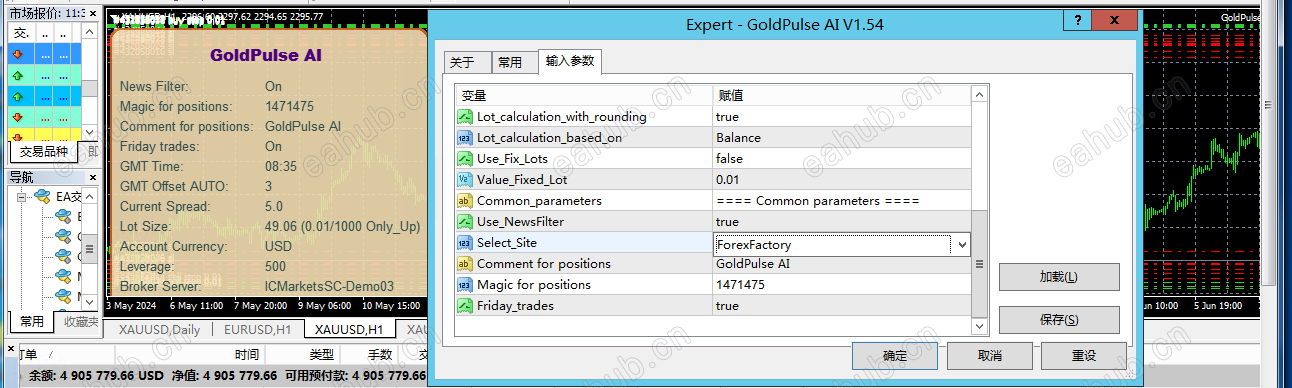This screenshot has height=388, width=1292.
Task: Click the help question mark in dialog title
Action: coord(1076,21)
